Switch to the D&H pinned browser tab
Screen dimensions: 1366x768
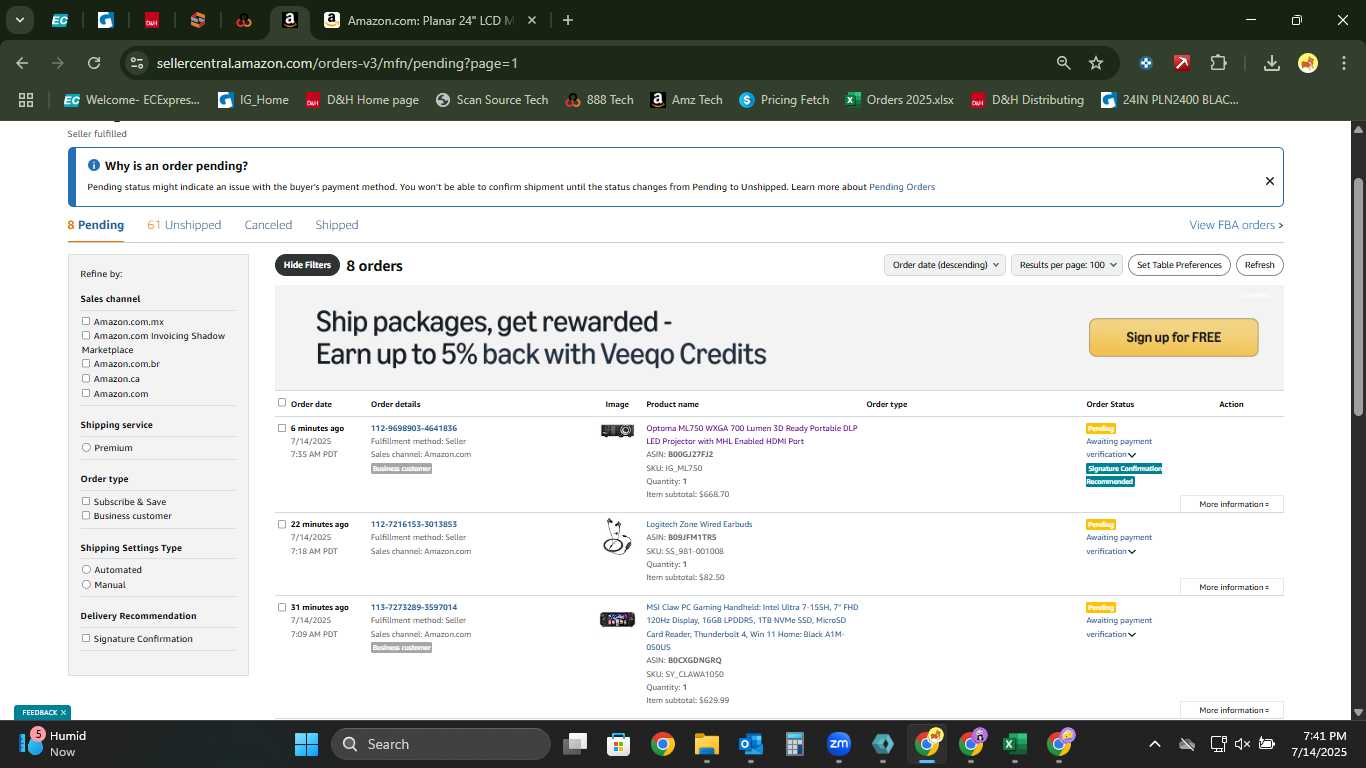(x=151, y=20)
